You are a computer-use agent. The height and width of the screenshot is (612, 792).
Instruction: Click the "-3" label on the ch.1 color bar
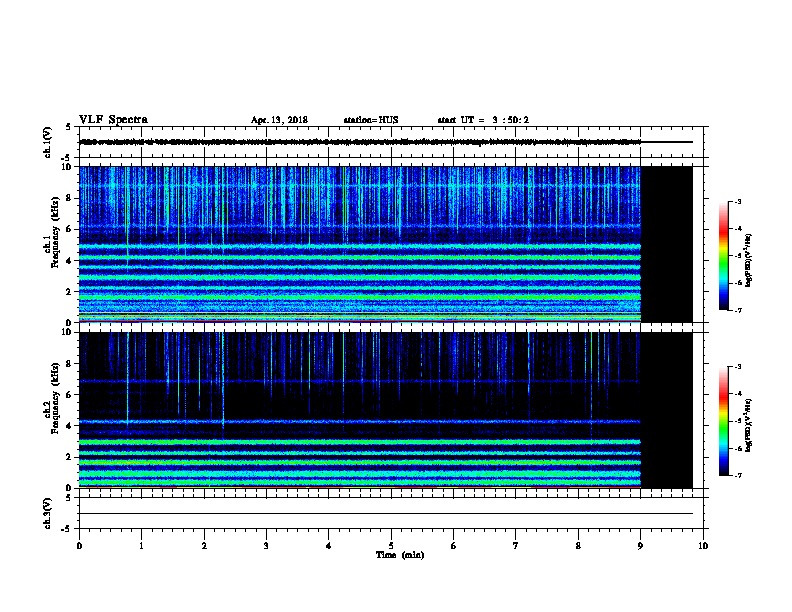pyautogui.click(x=738, y=202)
